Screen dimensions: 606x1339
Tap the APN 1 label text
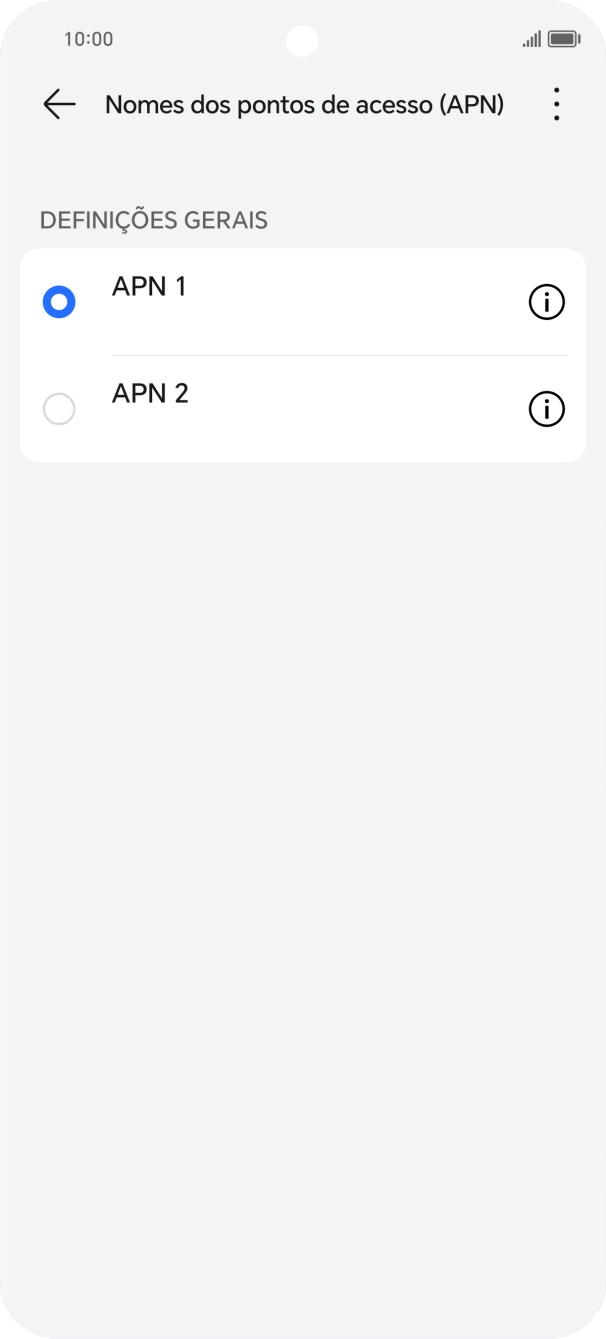[149, 287]
